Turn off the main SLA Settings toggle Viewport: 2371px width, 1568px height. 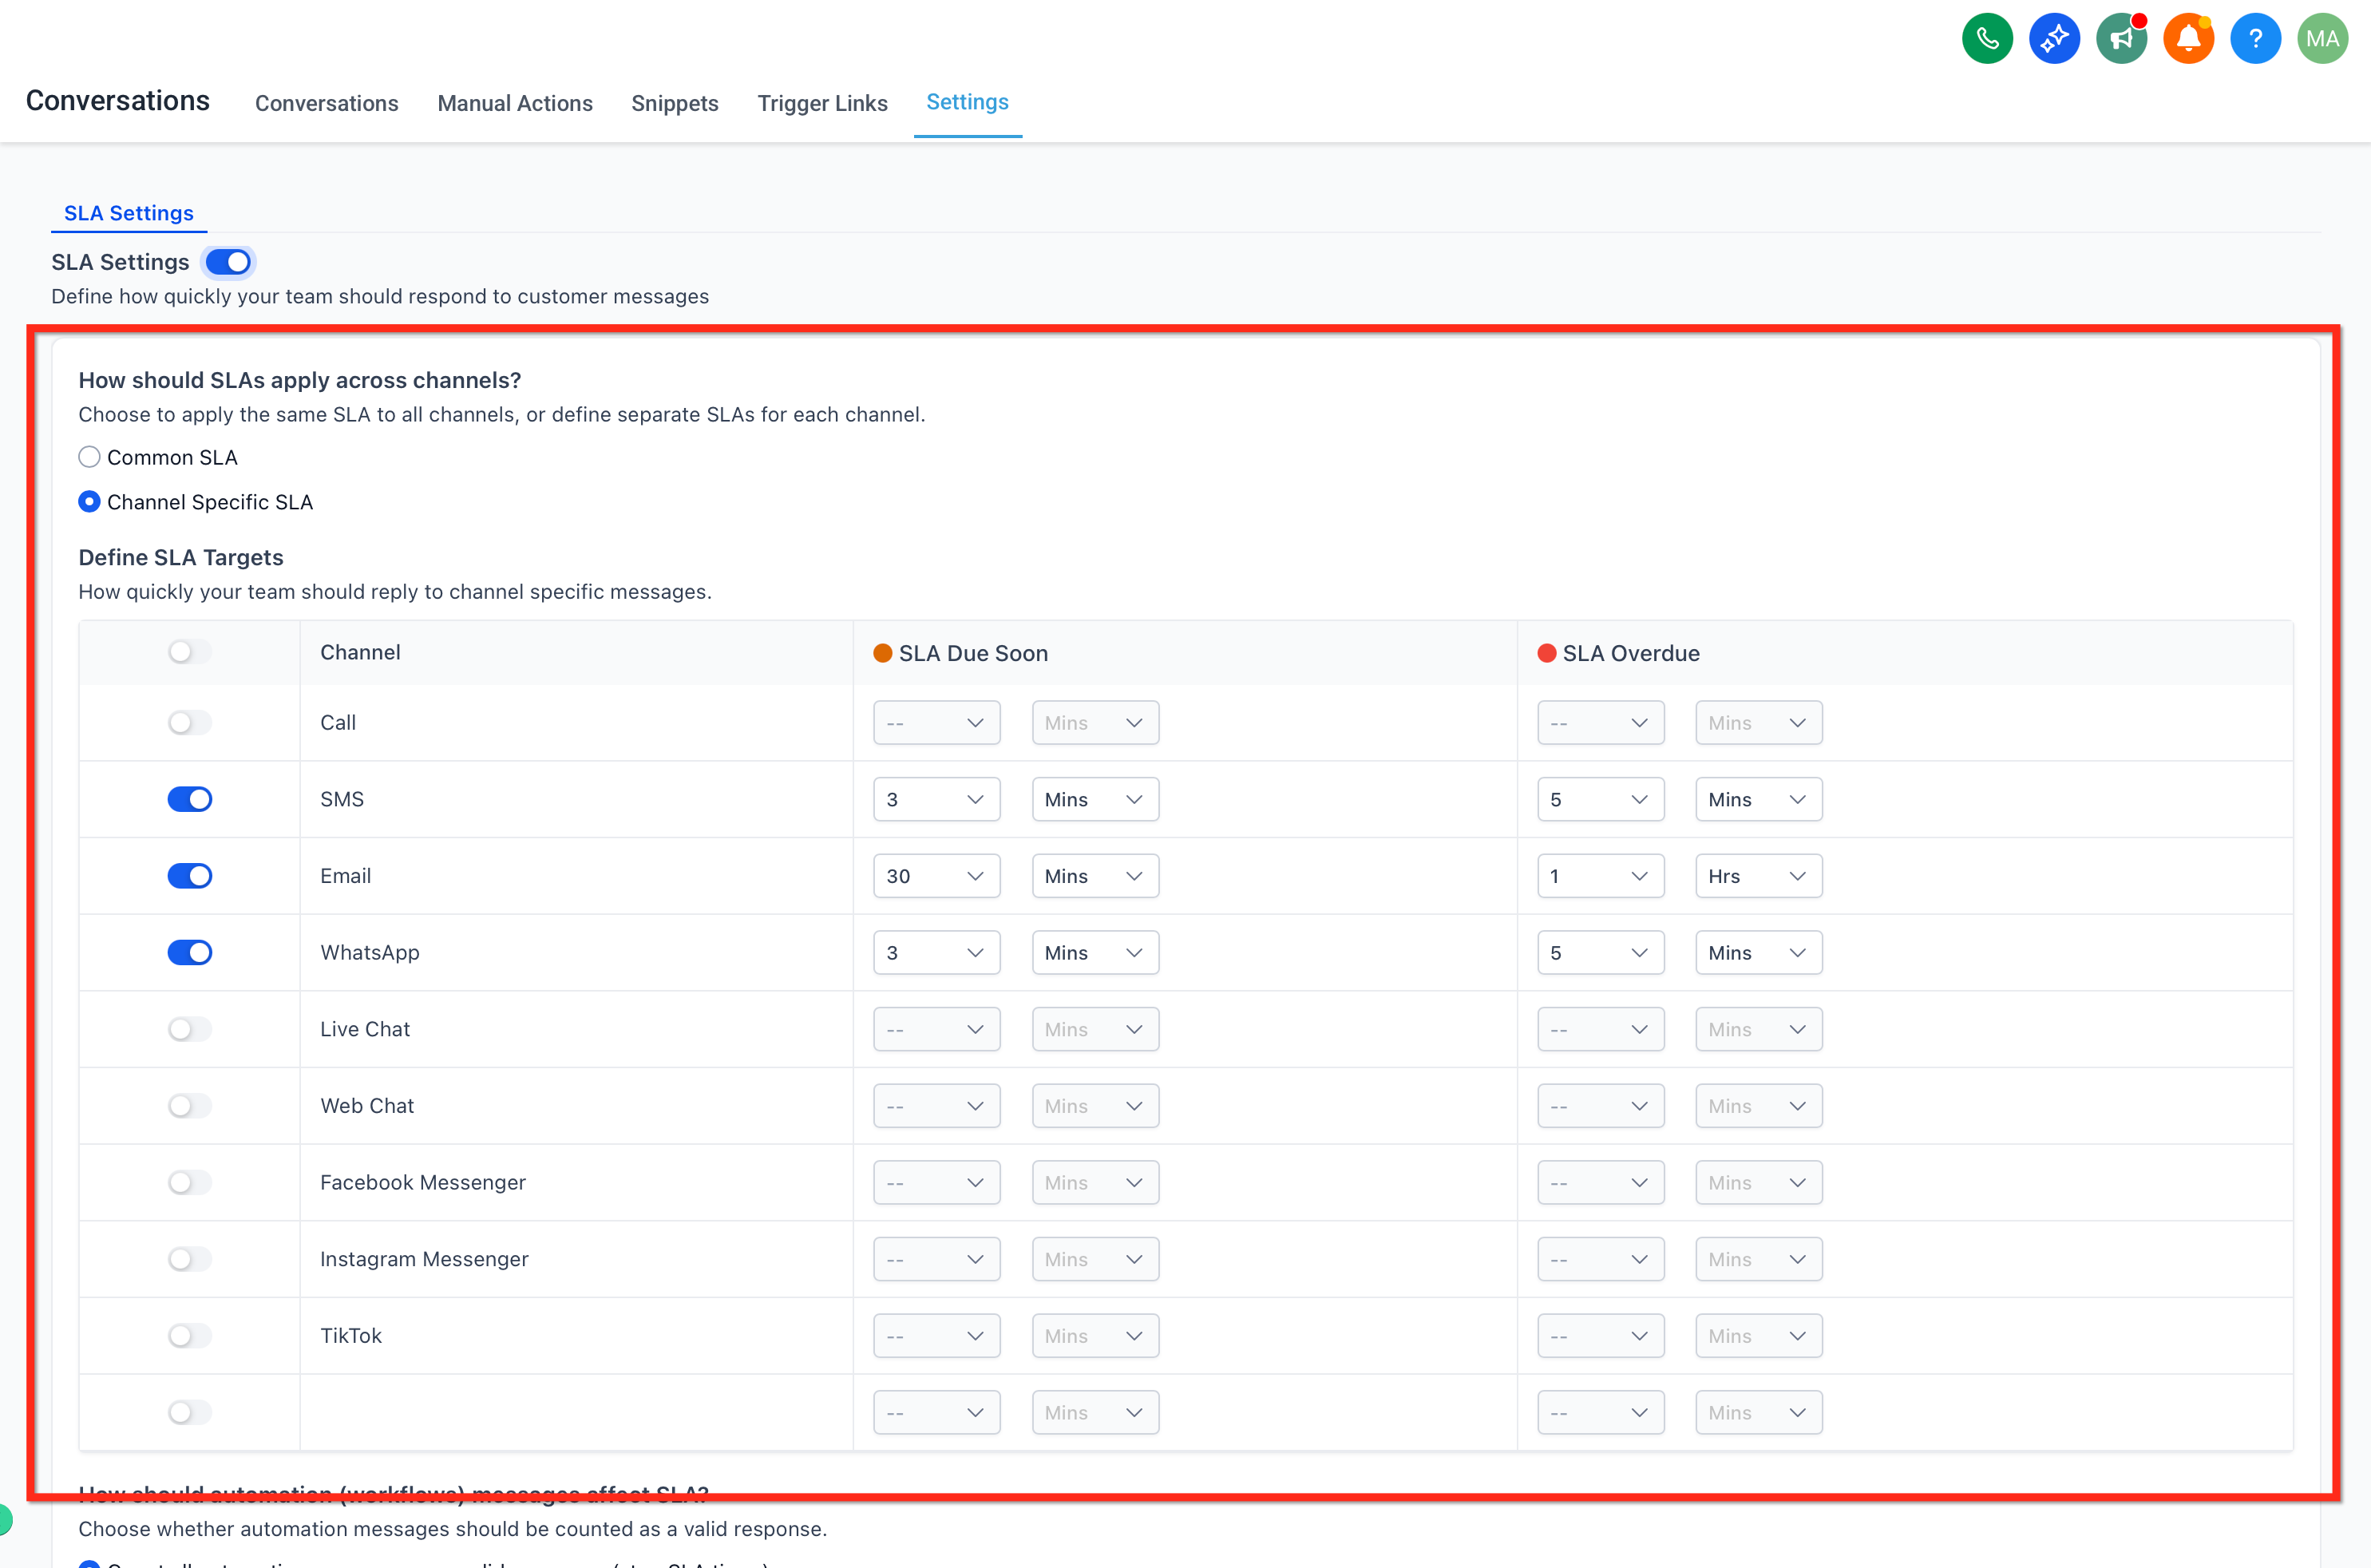coord(228,262)
